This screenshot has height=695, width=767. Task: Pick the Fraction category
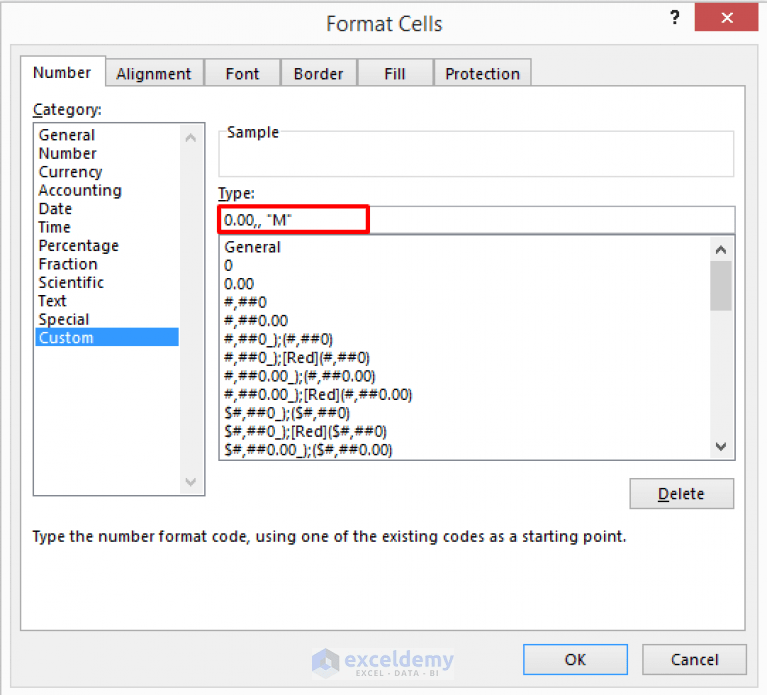tap(107, 264)
